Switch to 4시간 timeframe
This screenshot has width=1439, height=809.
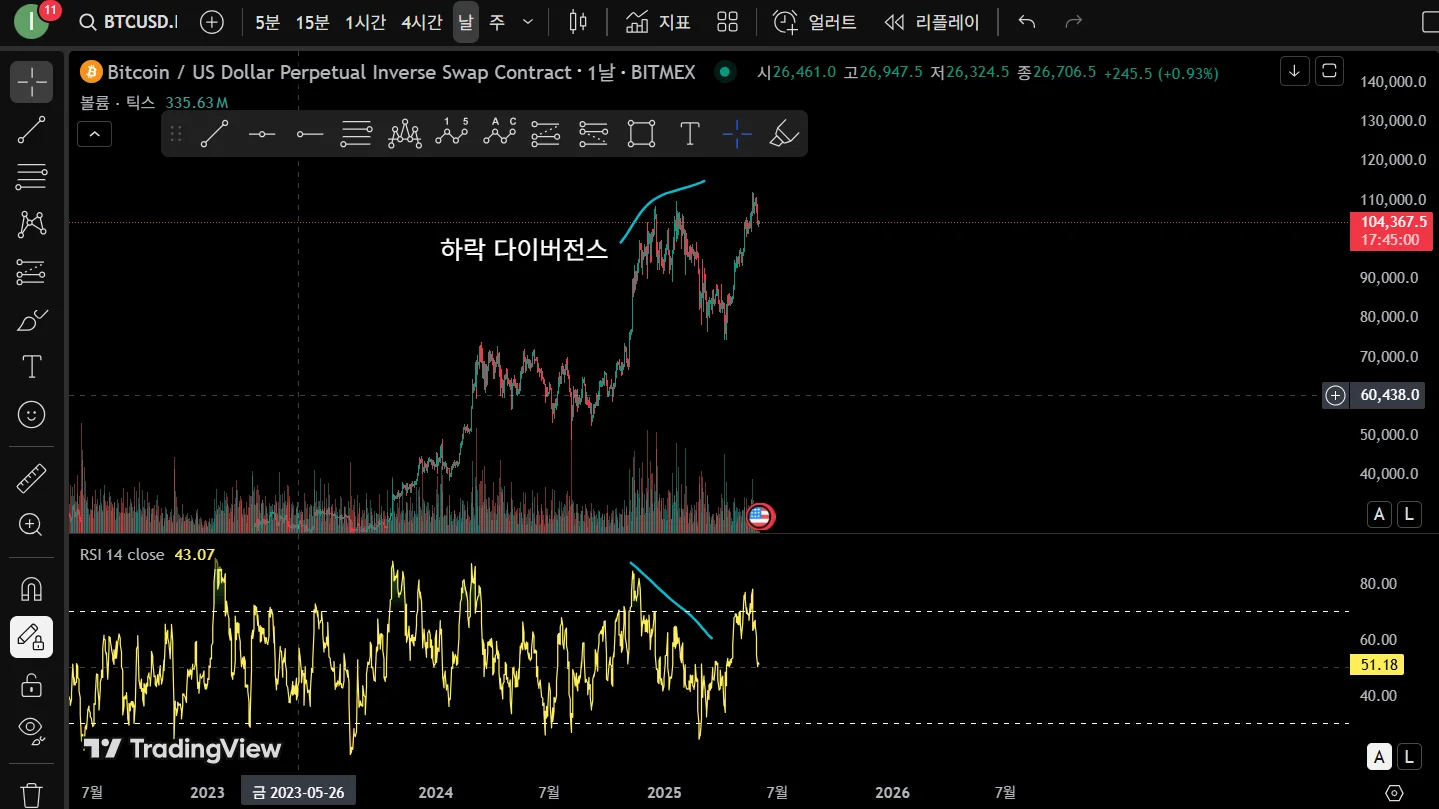point(421,22)
